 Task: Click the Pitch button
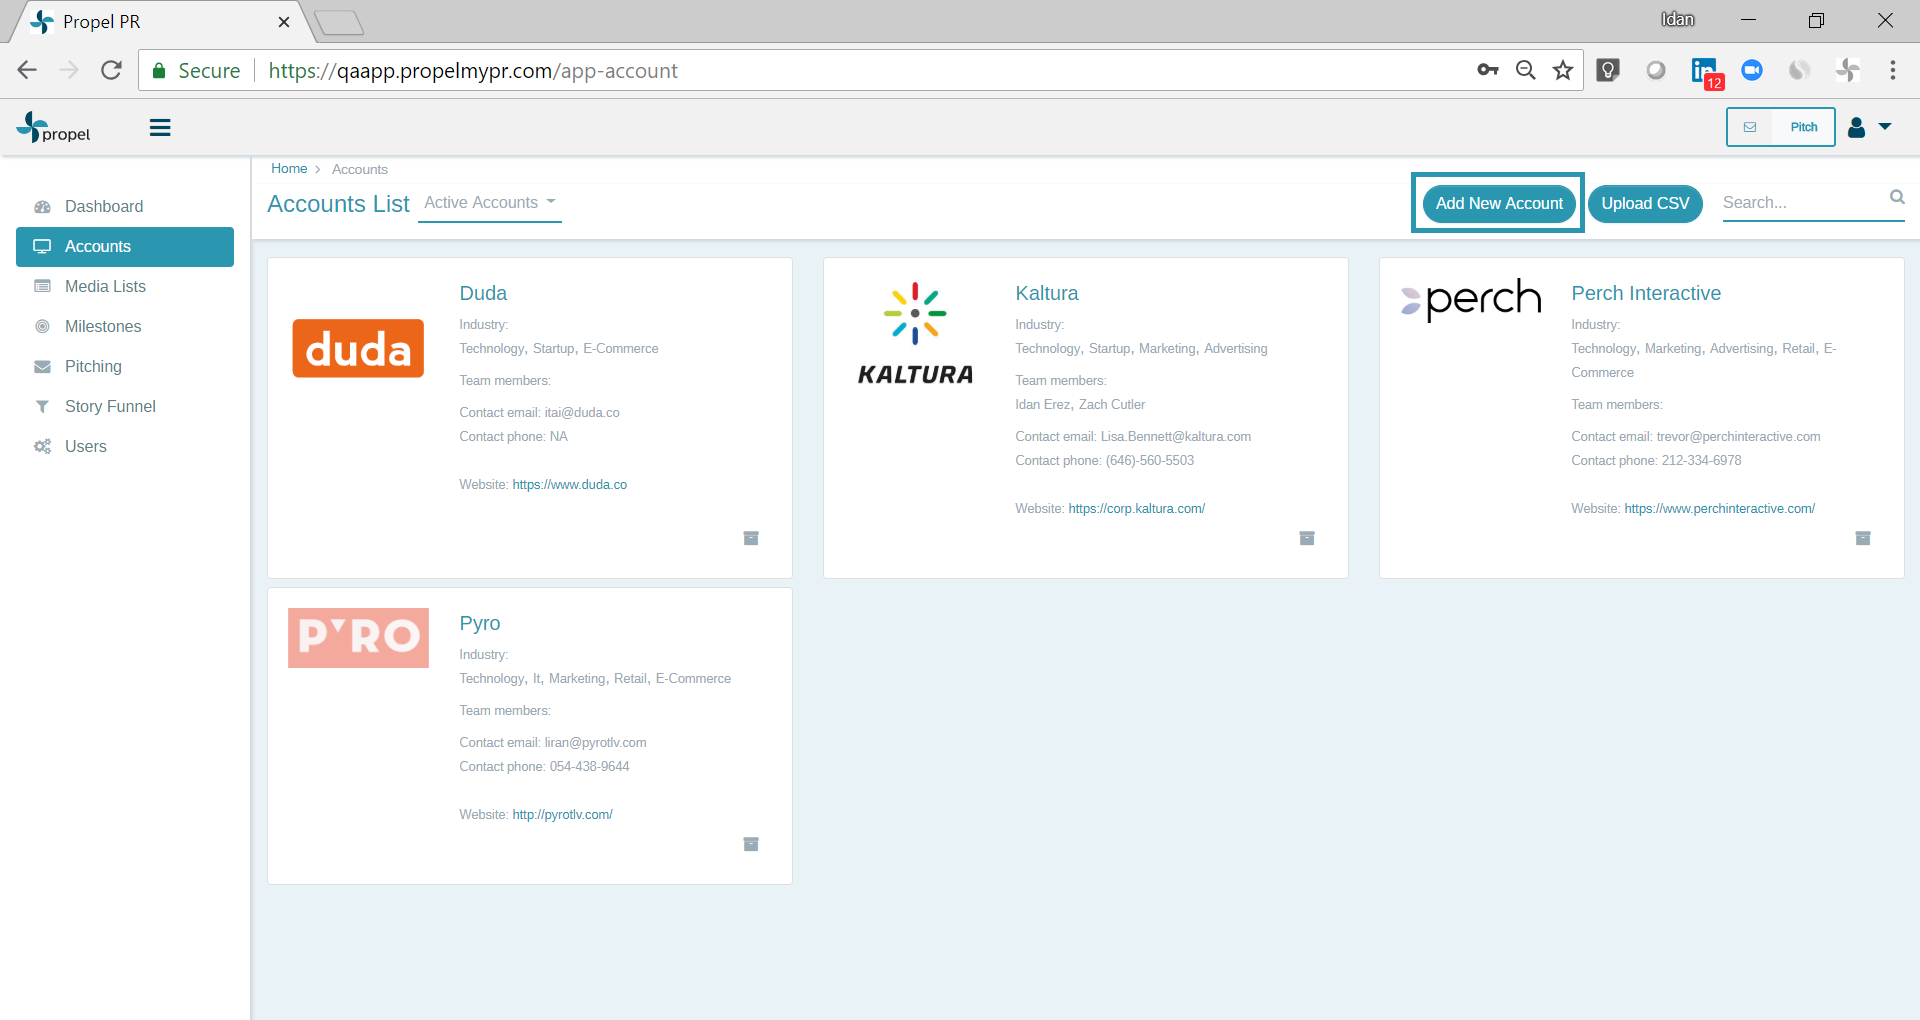(1804, 127)
